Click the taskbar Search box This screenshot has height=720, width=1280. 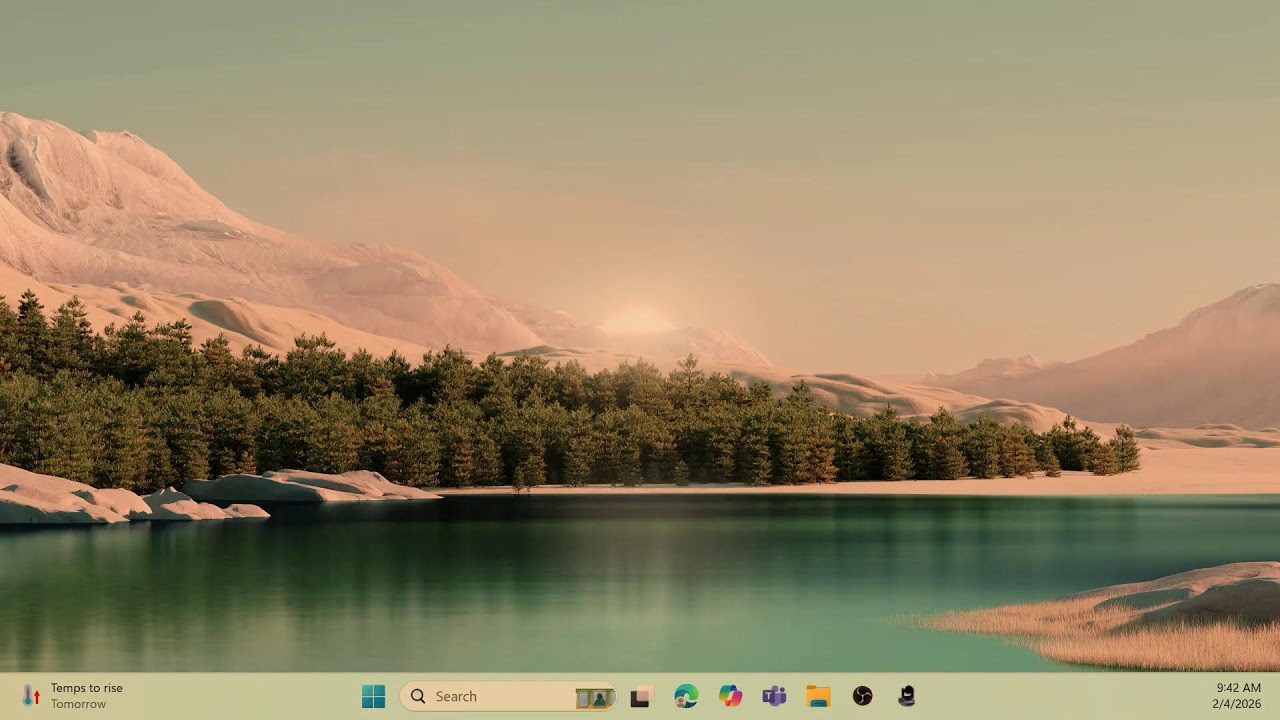[508, 696]
